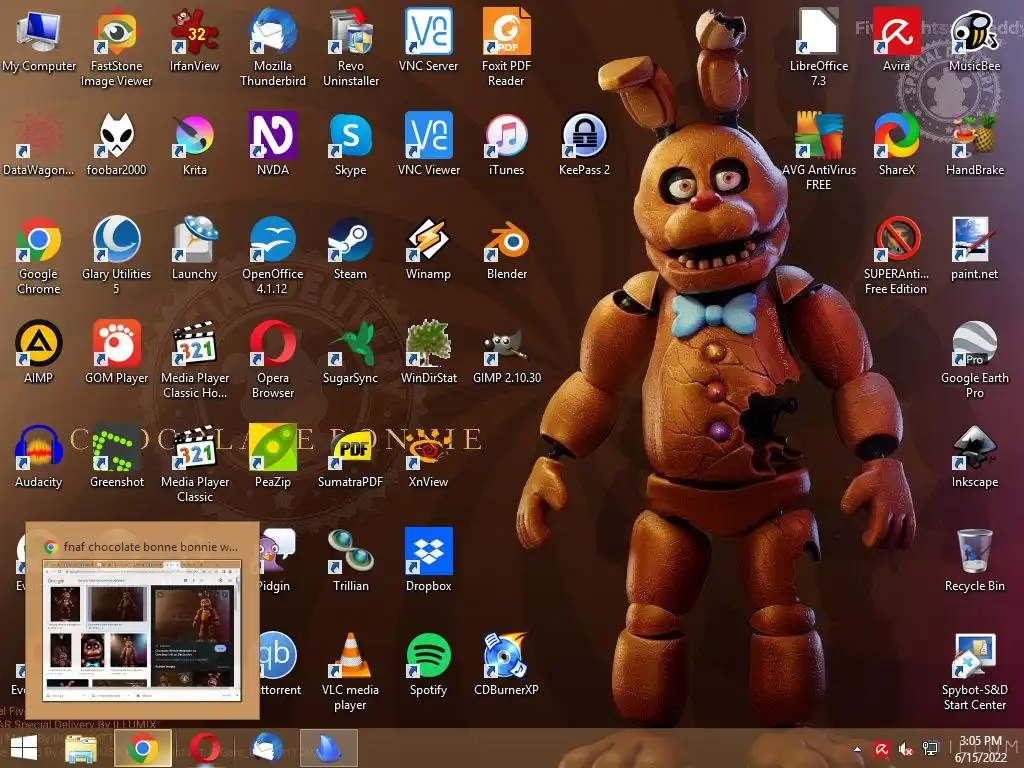The height and width of the screenshot is (768, 1024).
Task: Open SUPERAntiSpyware Free Edition shortcut
Action: tap(897, 256)
